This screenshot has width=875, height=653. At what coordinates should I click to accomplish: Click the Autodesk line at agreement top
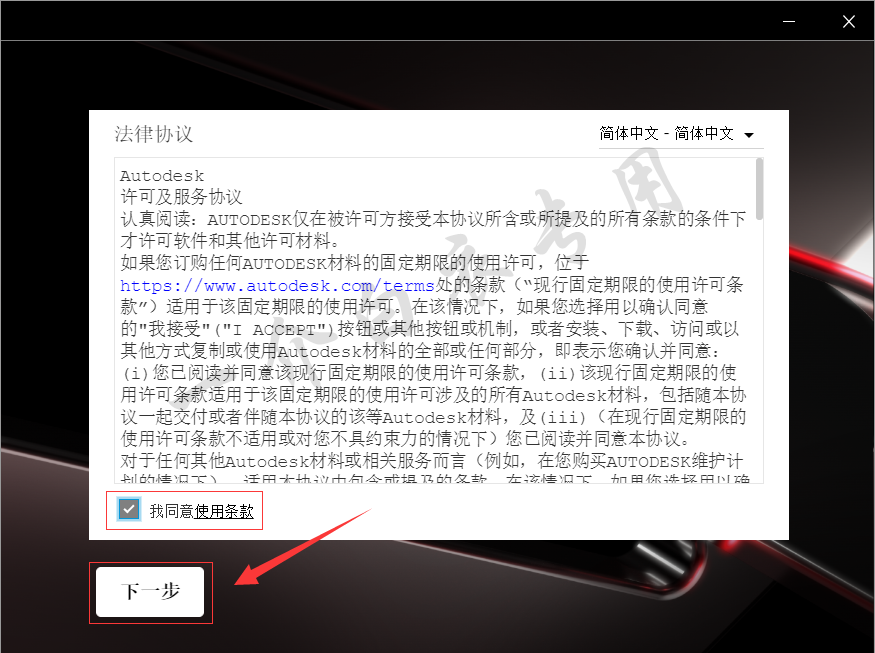(x=162, y=176)
